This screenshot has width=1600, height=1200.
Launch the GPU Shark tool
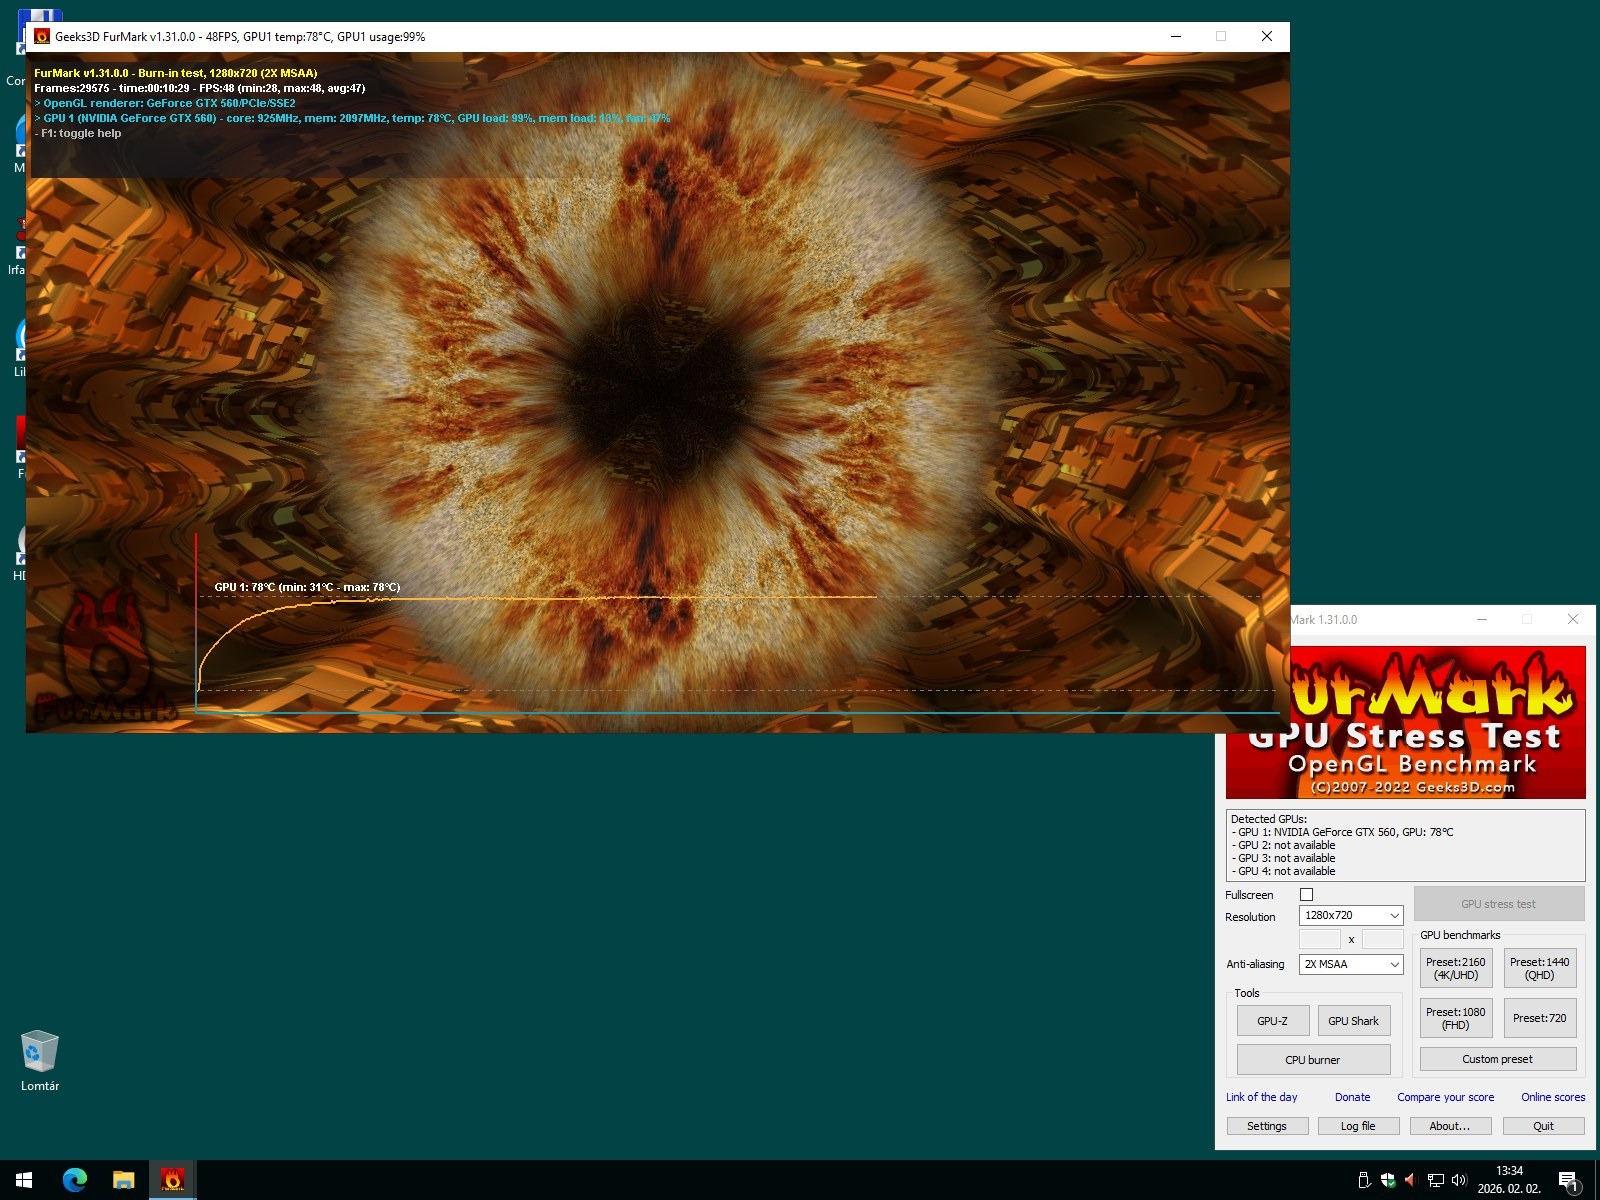tap(1354, 1021)
